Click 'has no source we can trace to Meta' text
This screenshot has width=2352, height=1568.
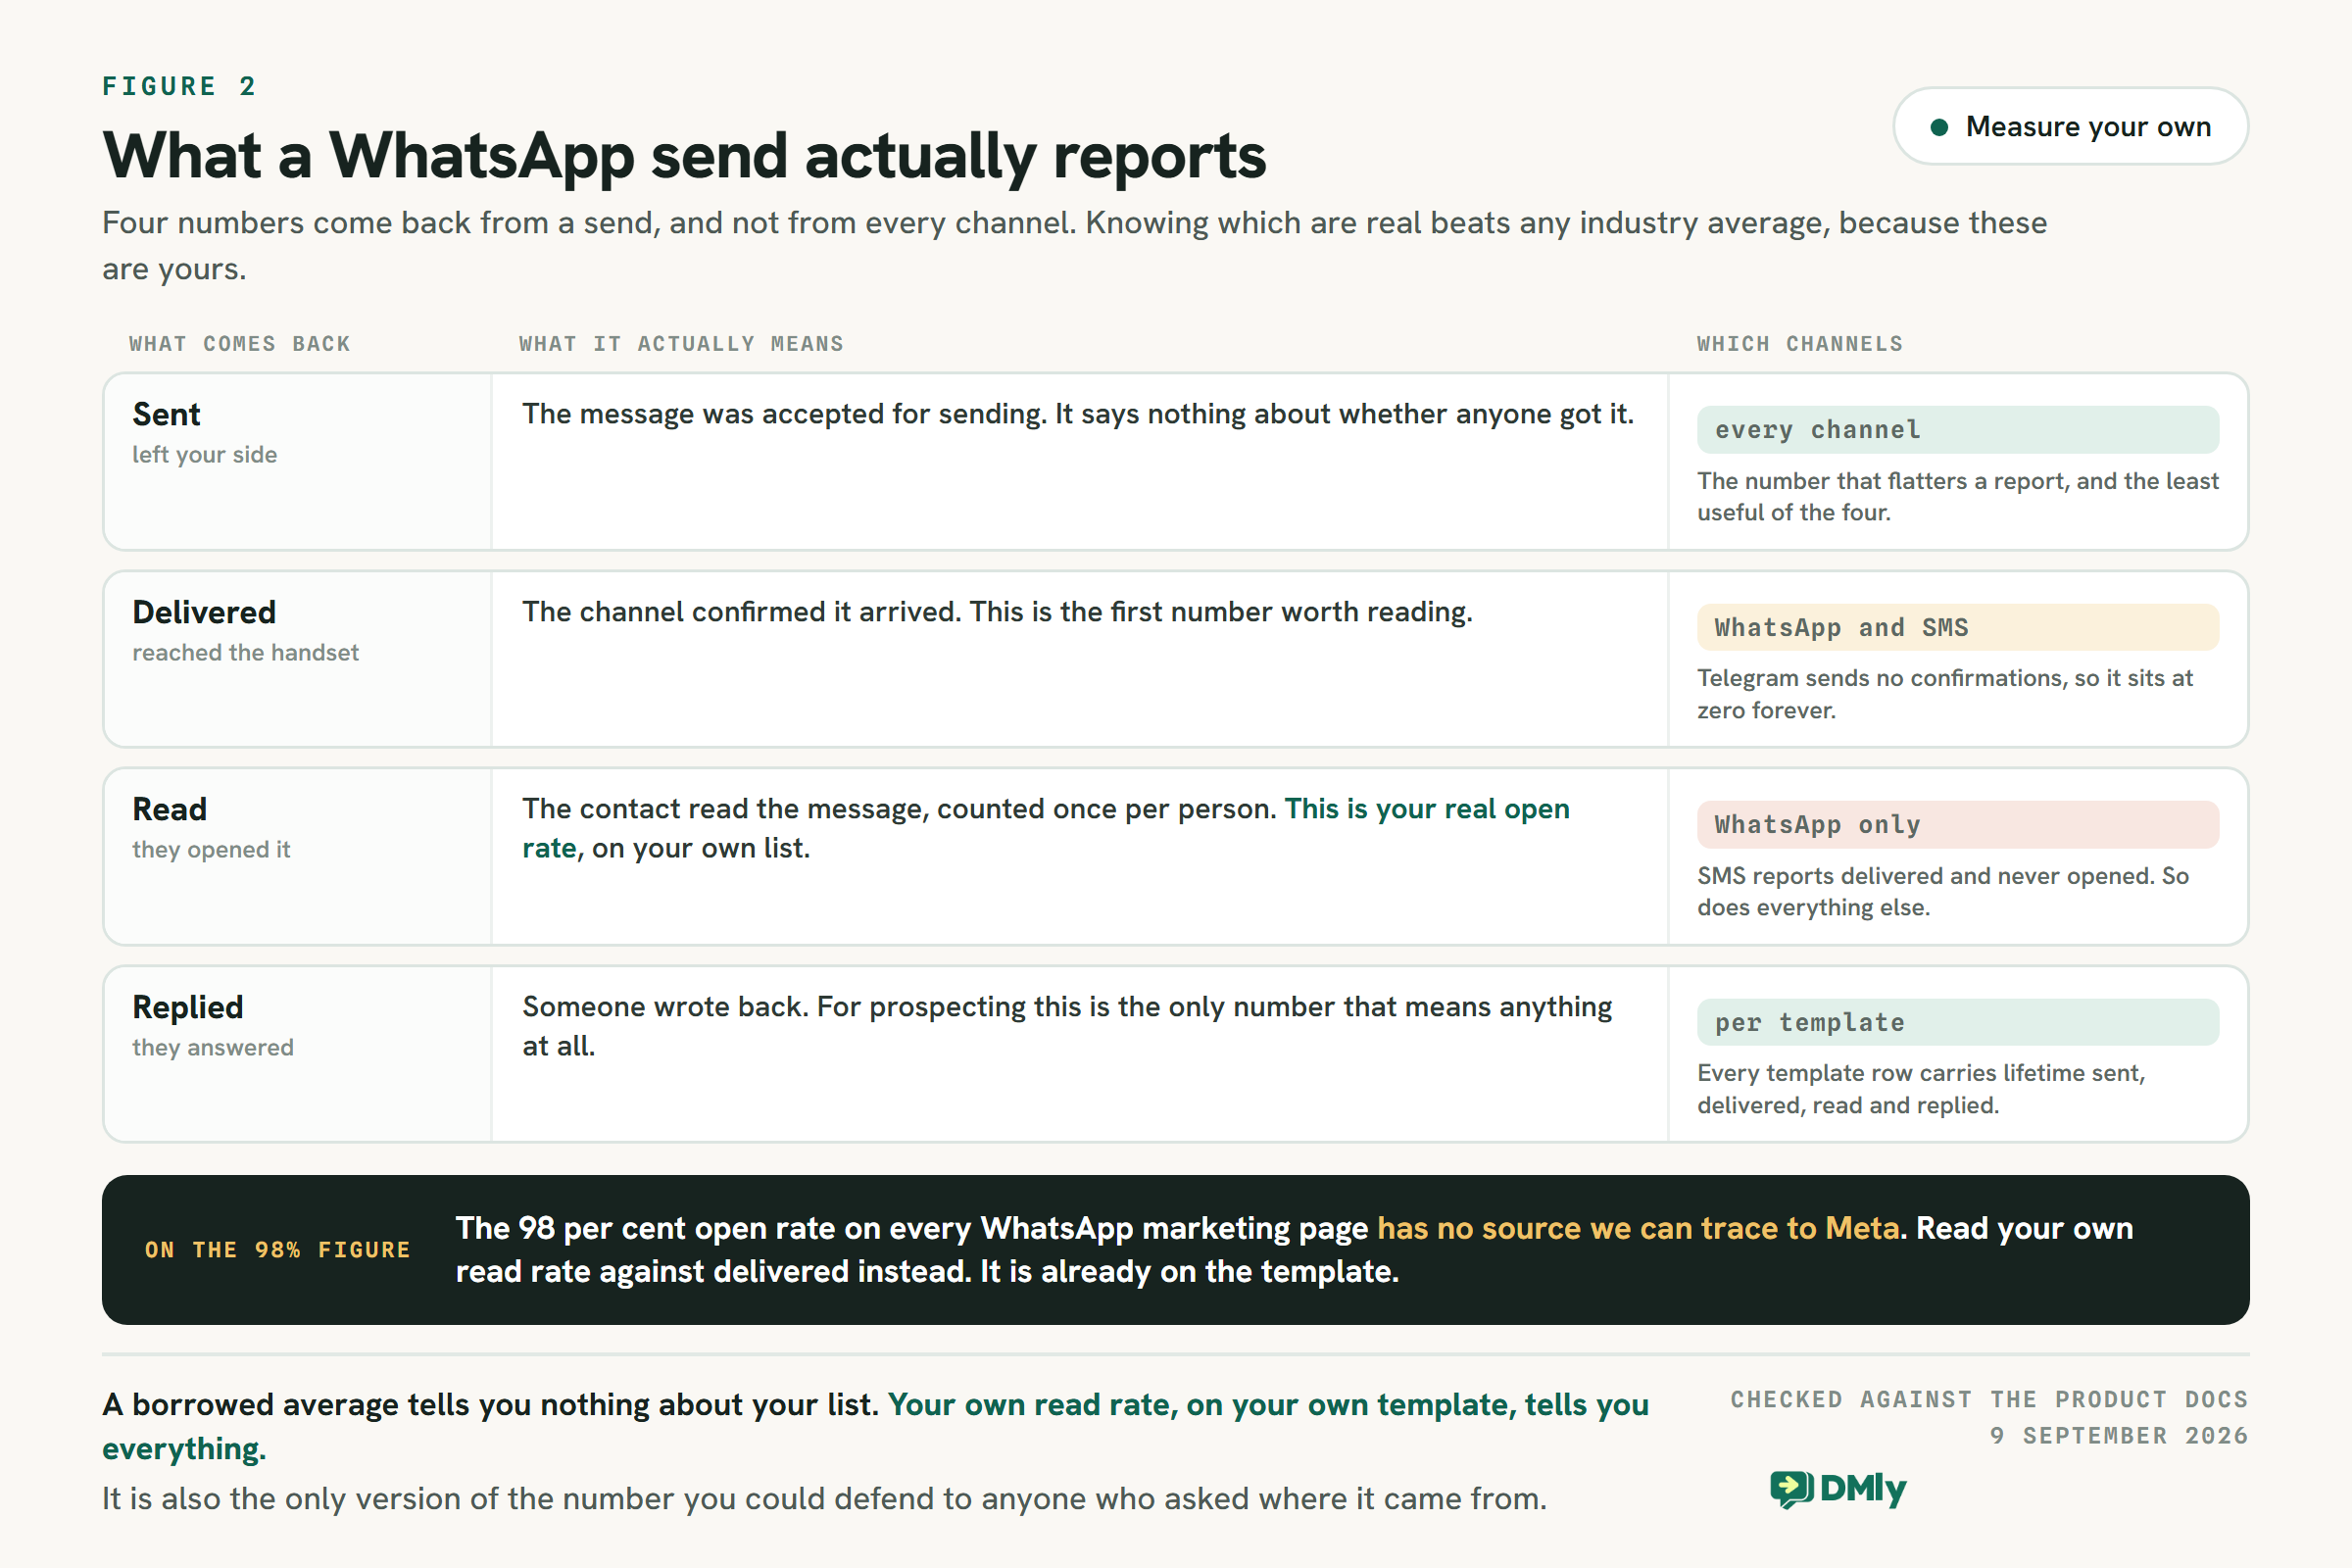click(1638, 1228)
